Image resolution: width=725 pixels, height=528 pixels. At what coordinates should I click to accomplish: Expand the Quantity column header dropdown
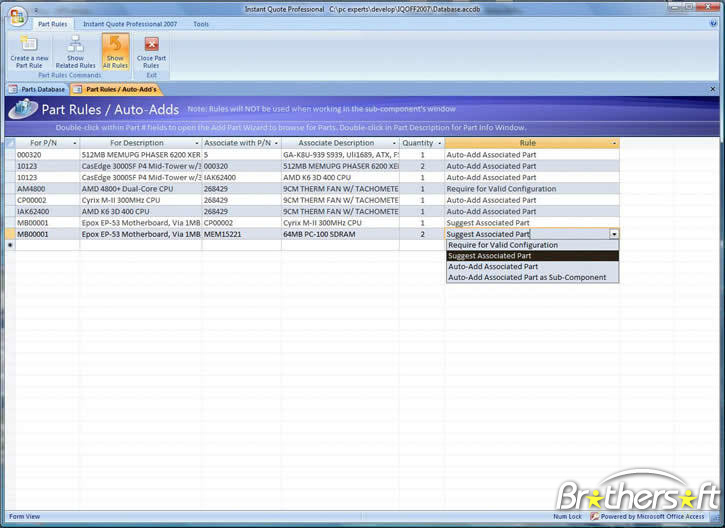(439, 143)
